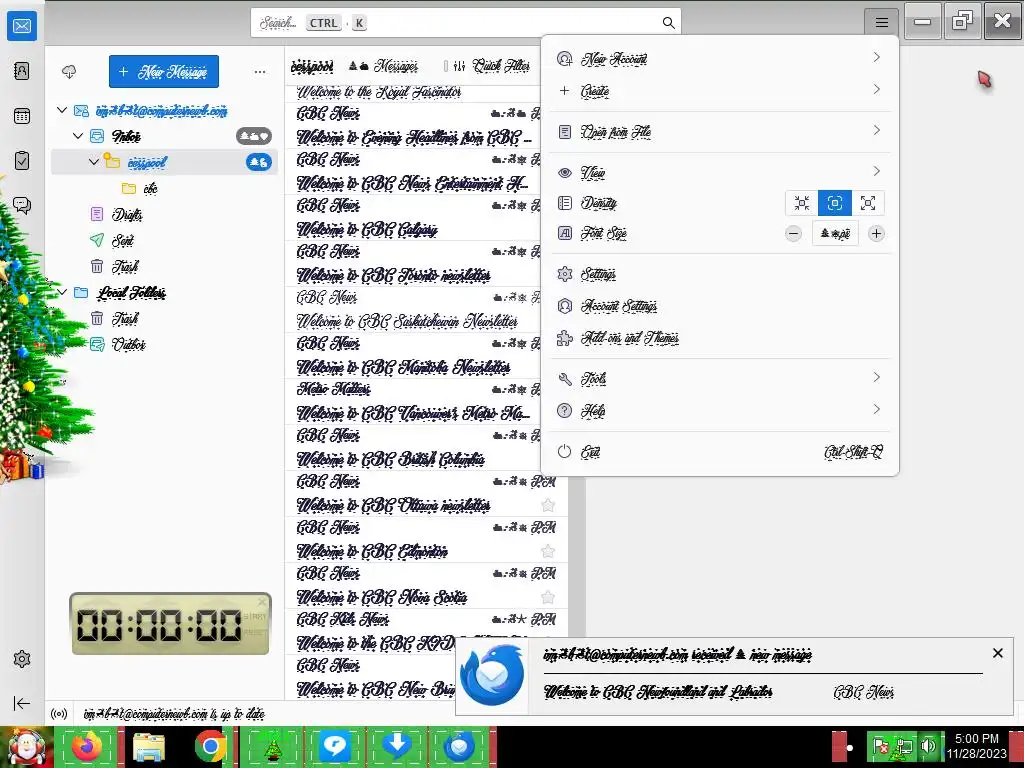The width and height of the screenshot is (1024, 768).
Task: Click the download arrow taskbar icon
Action: coord(396,746)
